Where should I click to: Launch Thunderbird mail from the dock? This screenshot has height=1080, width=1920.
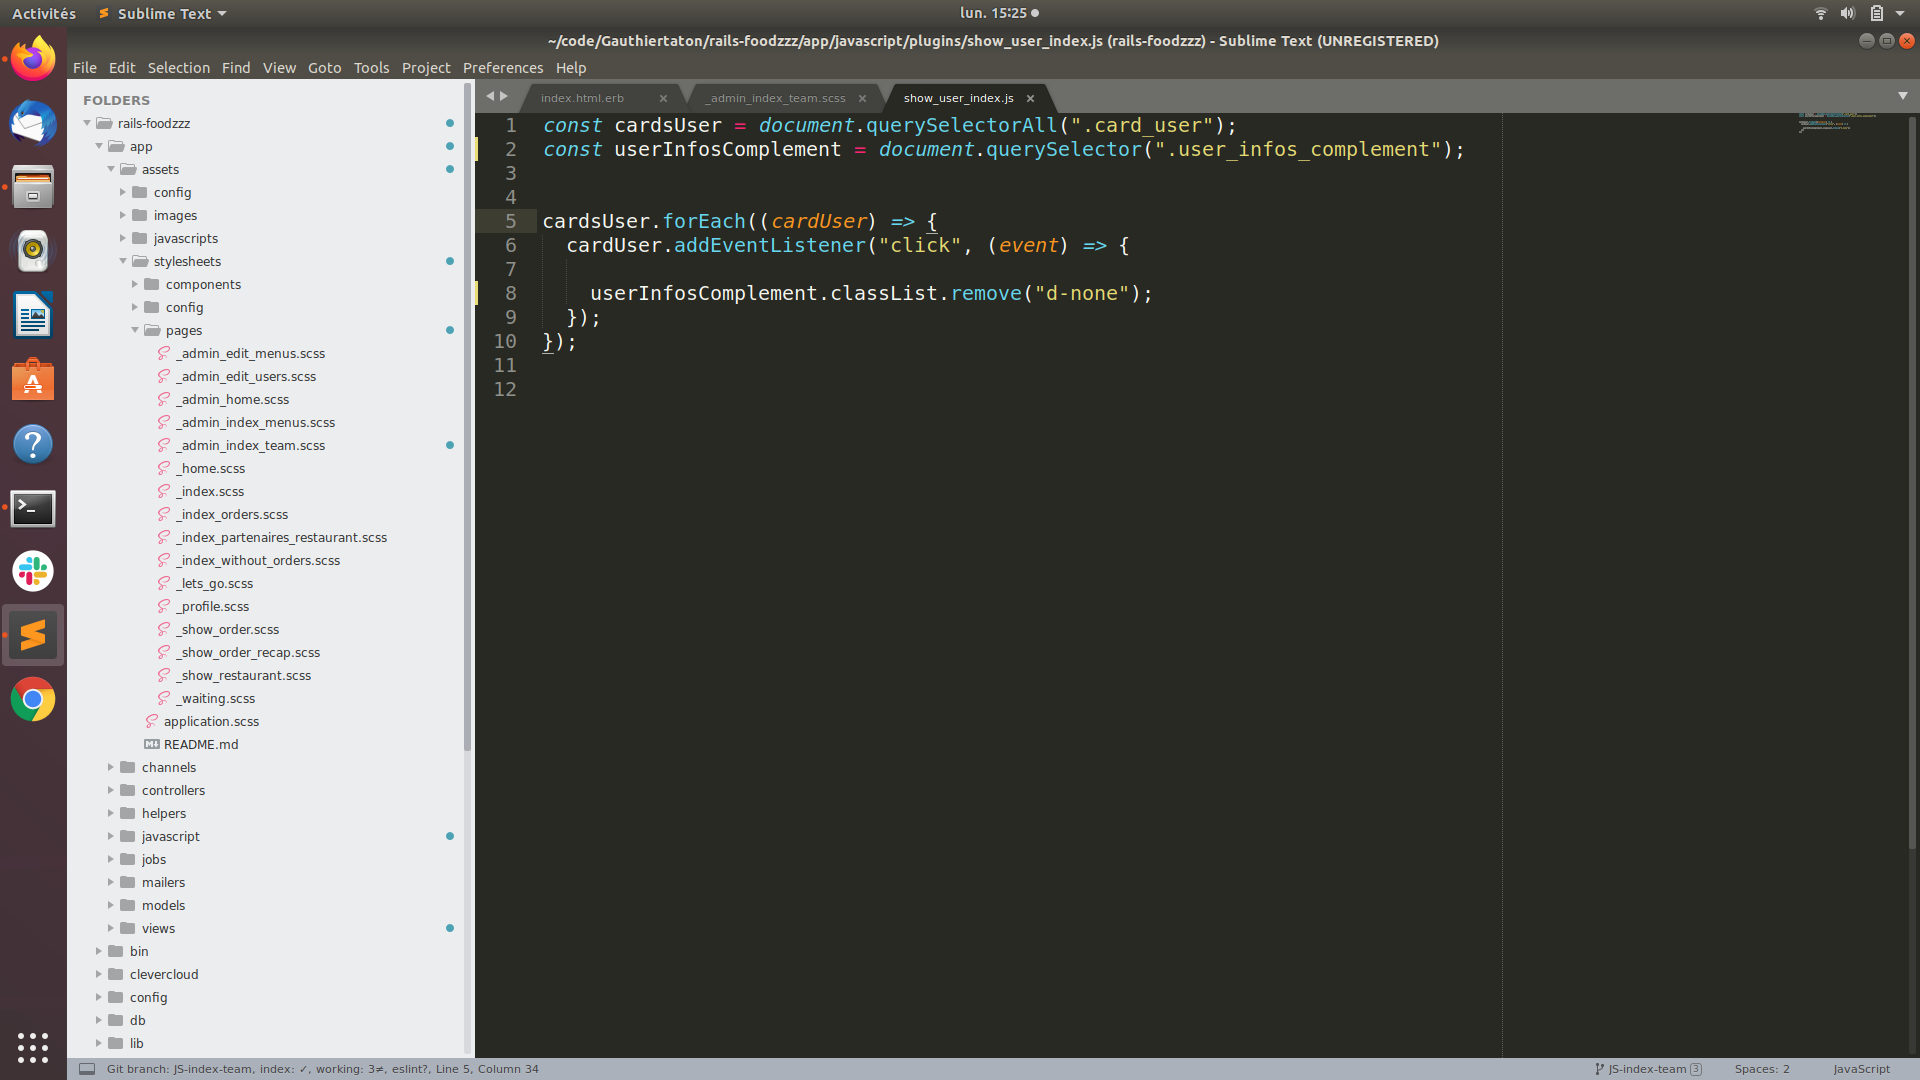click(x=33, y=123)
